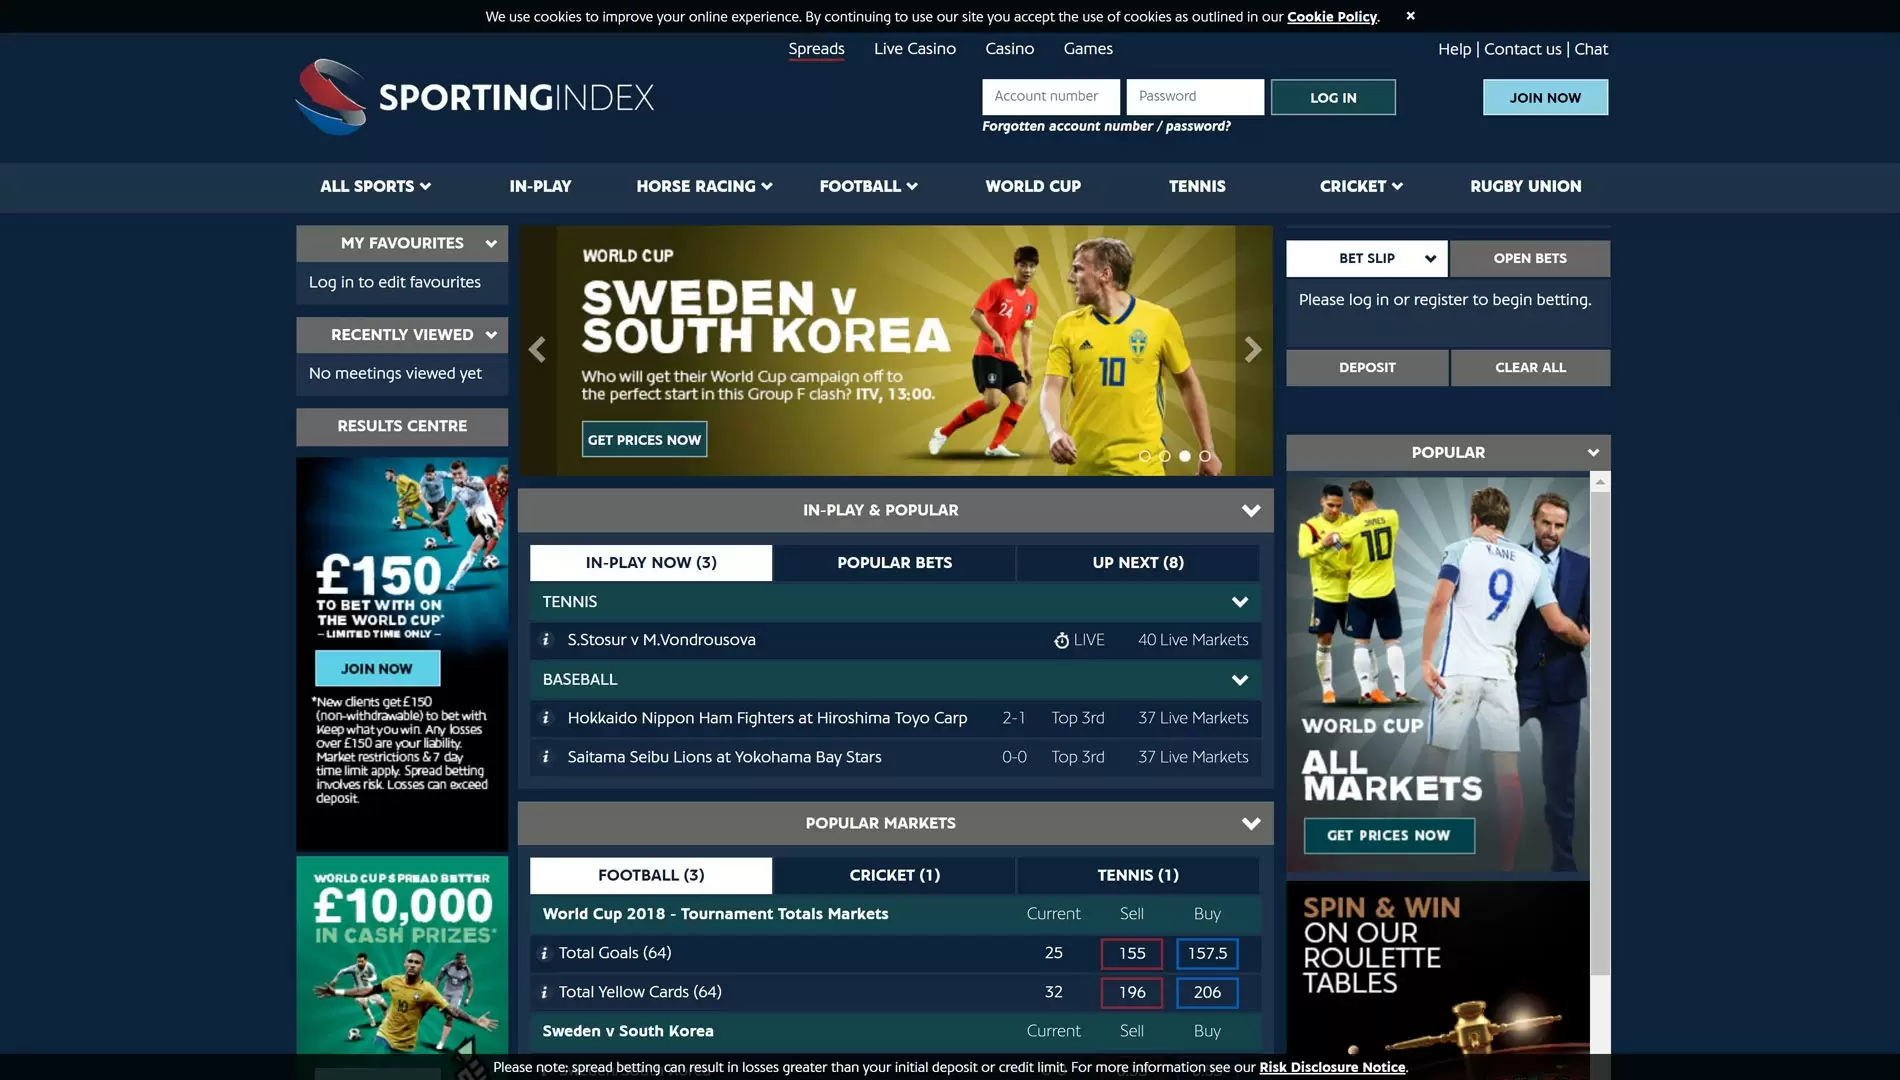Viewport: 1900px width, 1080px height.
Task: Click the LIVE stopwatch icon for tennis match
Action: coord(1061,640)
